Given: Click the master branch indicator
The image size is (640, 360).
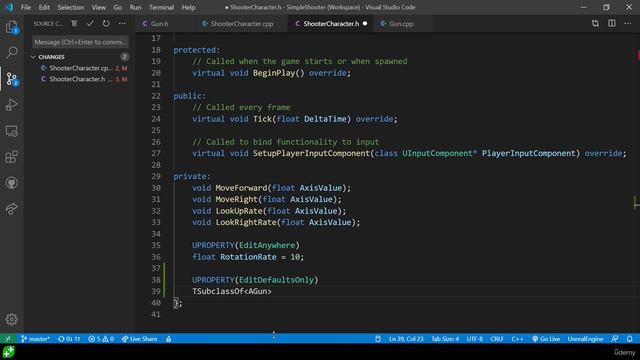Looking at the screenshot, I should (35, 339).
